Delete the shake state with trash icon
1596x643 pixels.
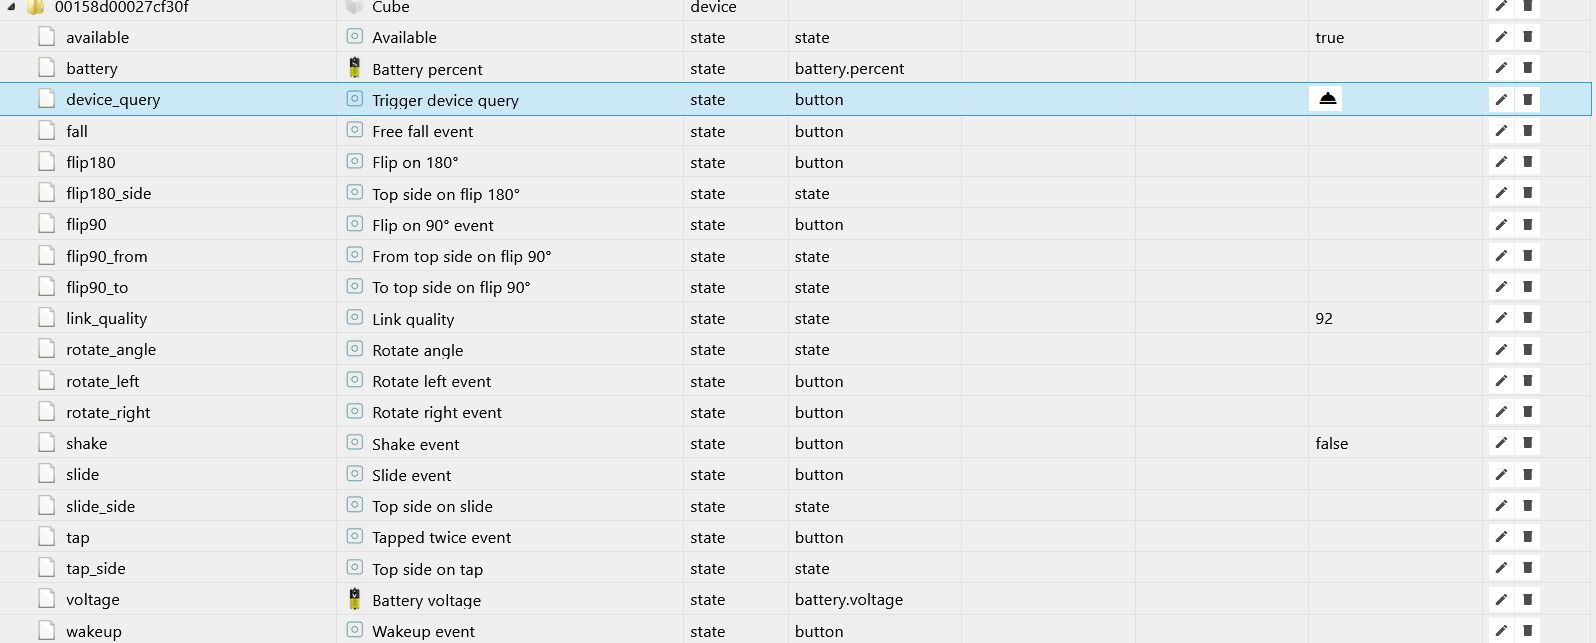point(1527,443)
